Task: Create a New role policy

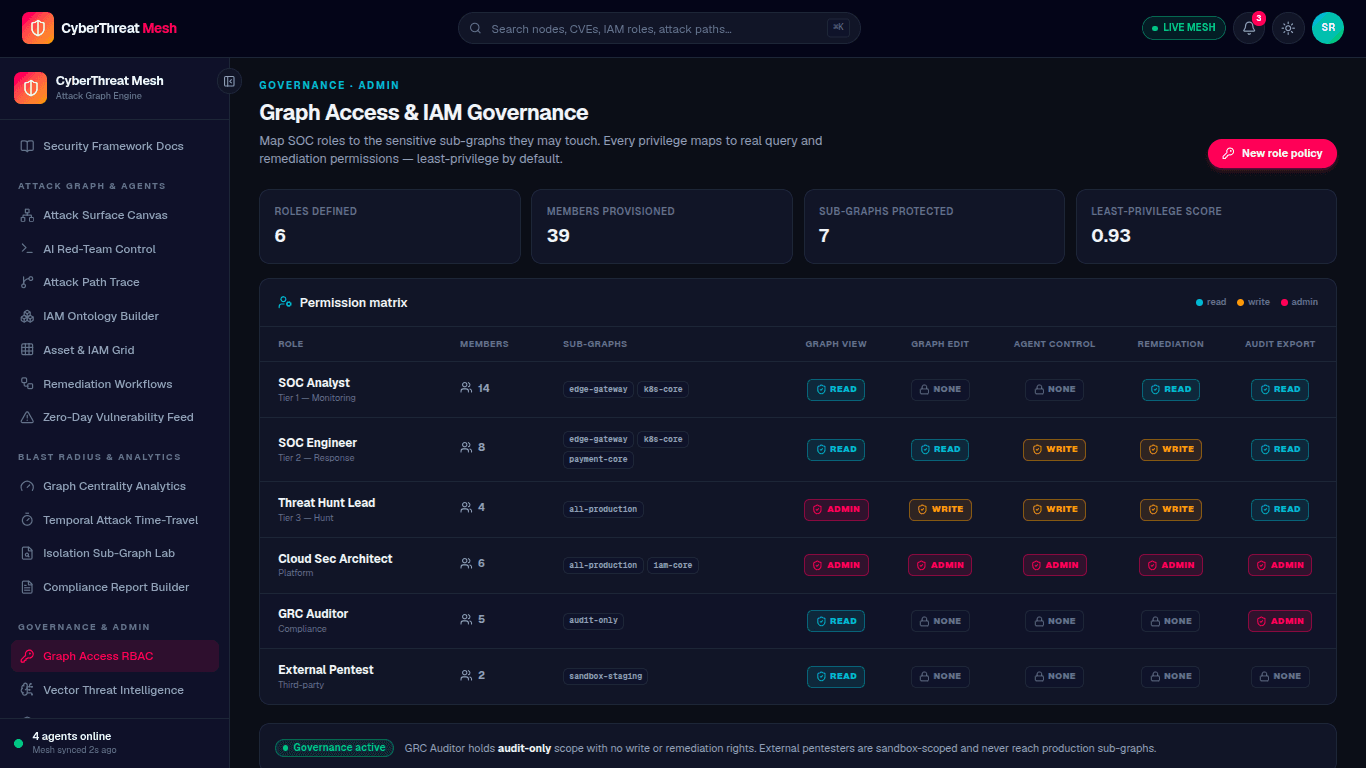Action: pos(1272,153)
